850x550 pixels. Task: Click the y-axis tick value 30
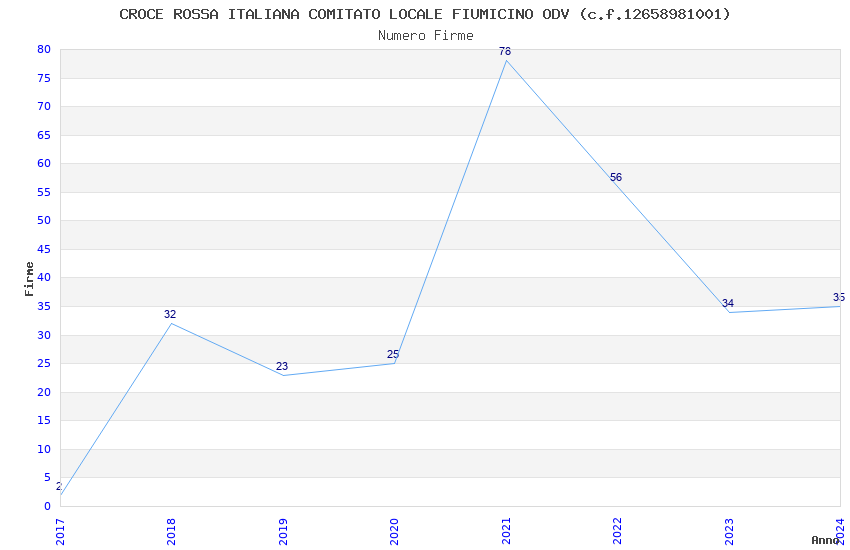click(44, 335)
